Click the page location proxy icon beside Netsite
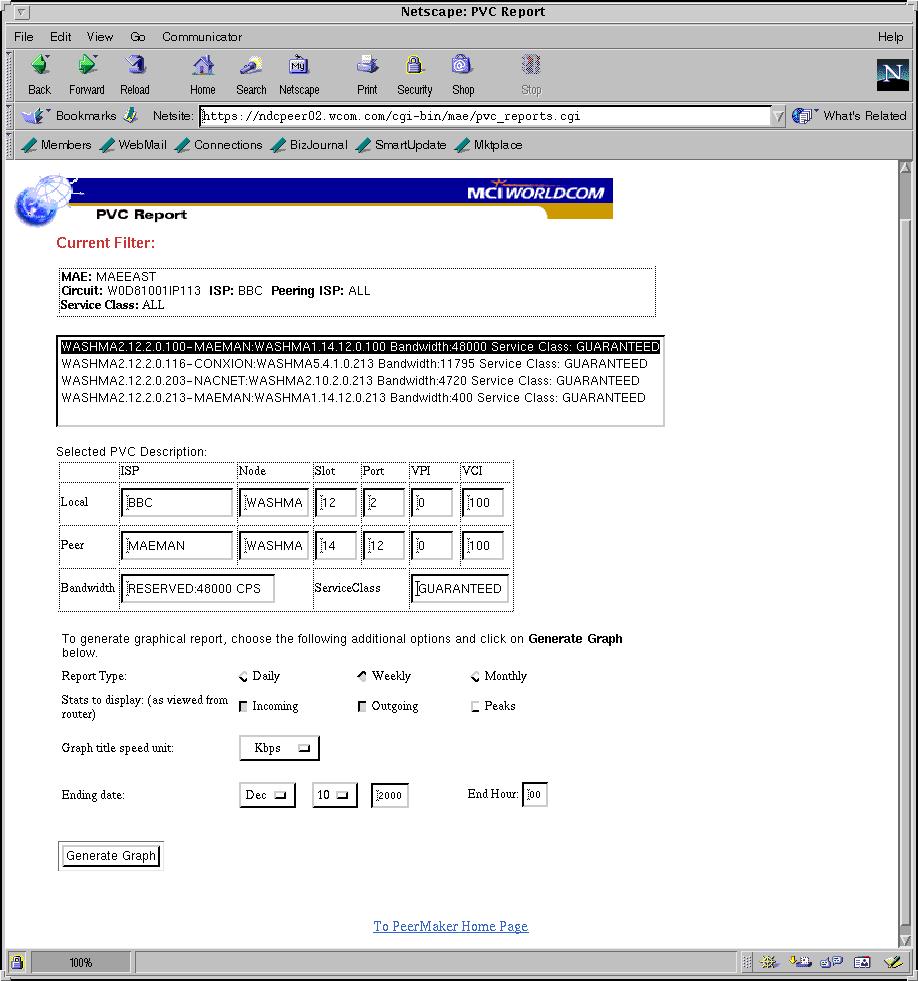The height and width of the screenshot is (981, 918). (x=130, y=116)
